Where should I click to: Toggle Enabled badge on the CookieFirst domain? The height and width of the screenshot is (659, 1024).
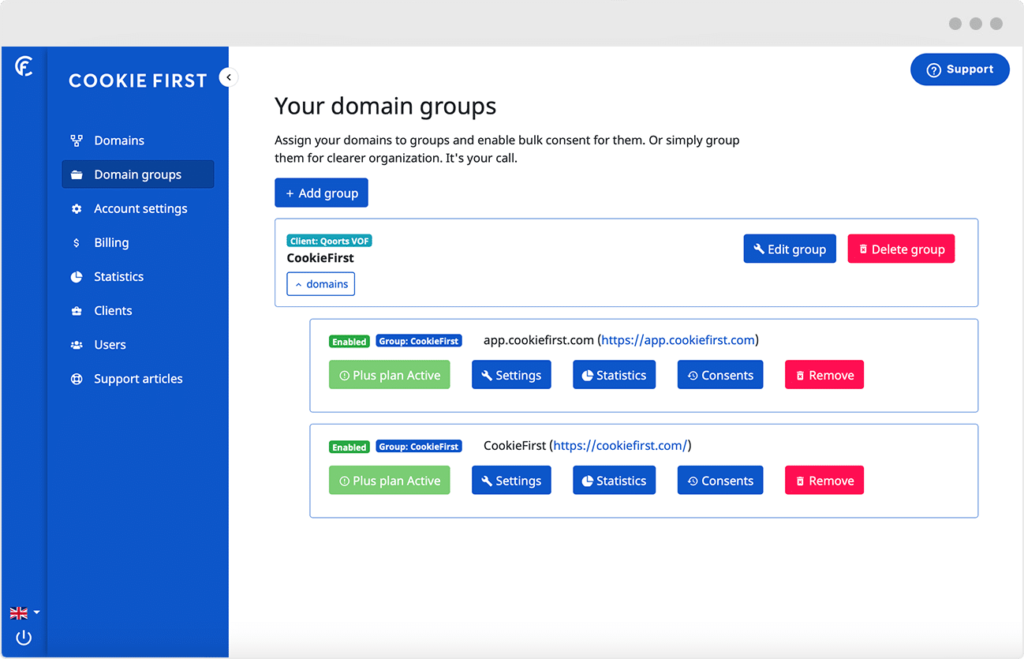tap(349, 446)
